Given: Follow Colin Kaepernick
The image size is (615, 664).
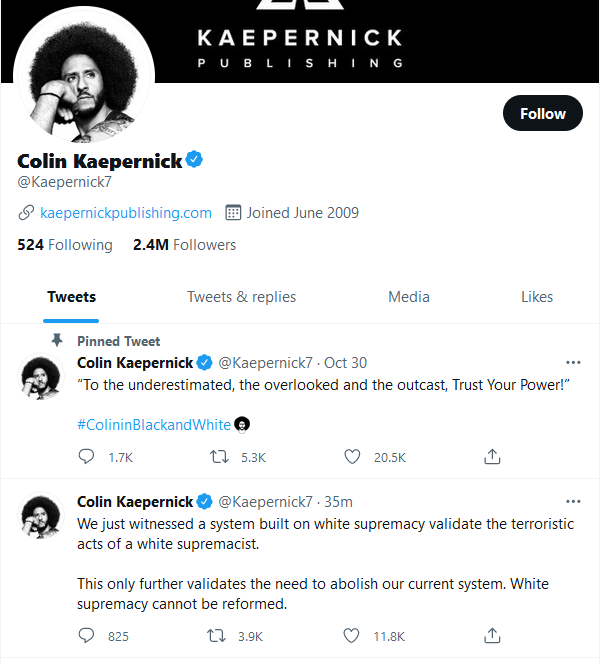Looking at the screenshot, I should coord(543,113).
